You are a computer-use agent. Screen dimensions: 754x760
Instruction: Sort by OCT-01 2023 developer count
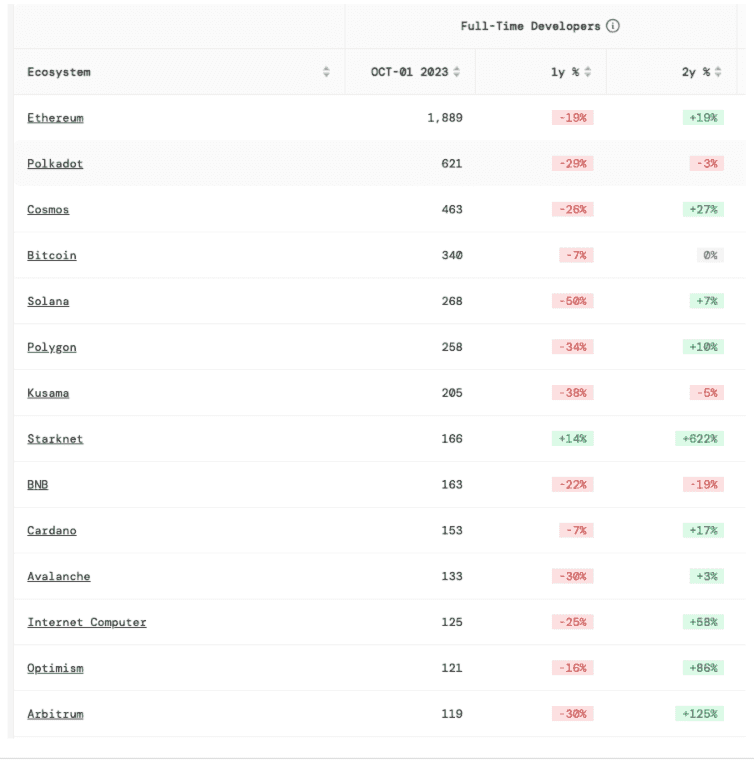pos(457,72)
